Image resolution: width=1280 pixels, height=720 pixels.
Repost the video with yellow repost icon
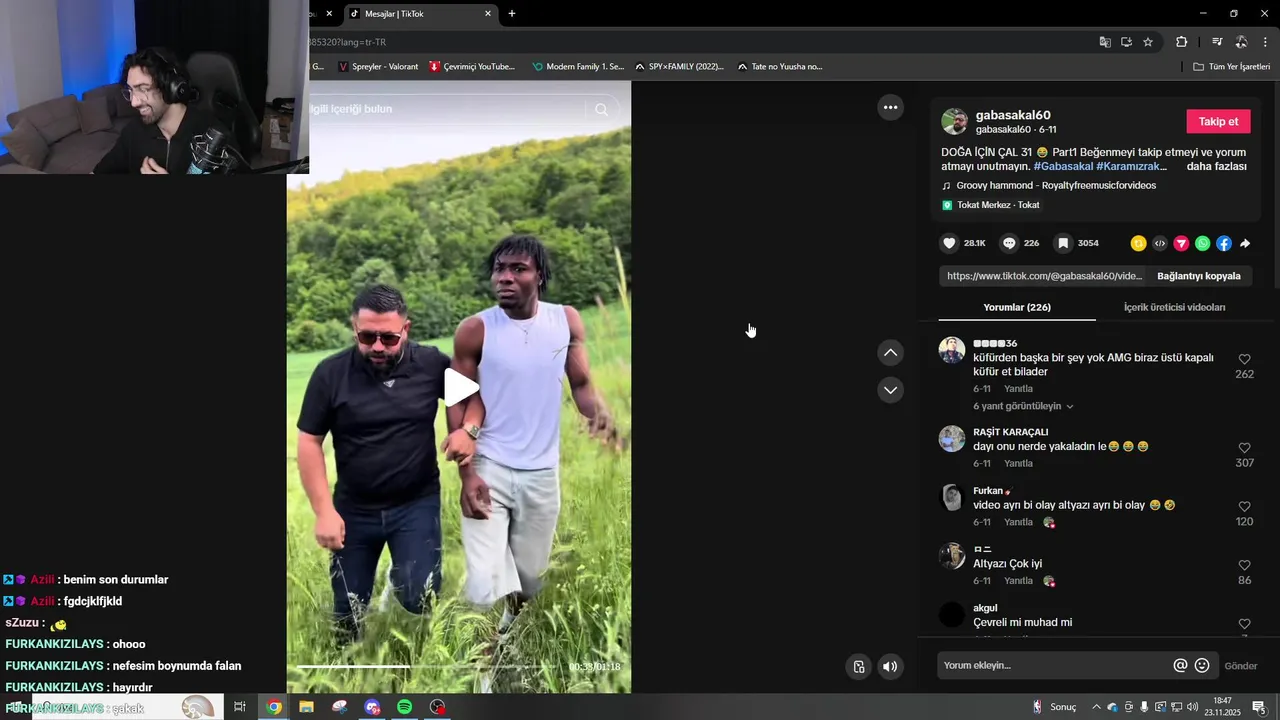1138,243
